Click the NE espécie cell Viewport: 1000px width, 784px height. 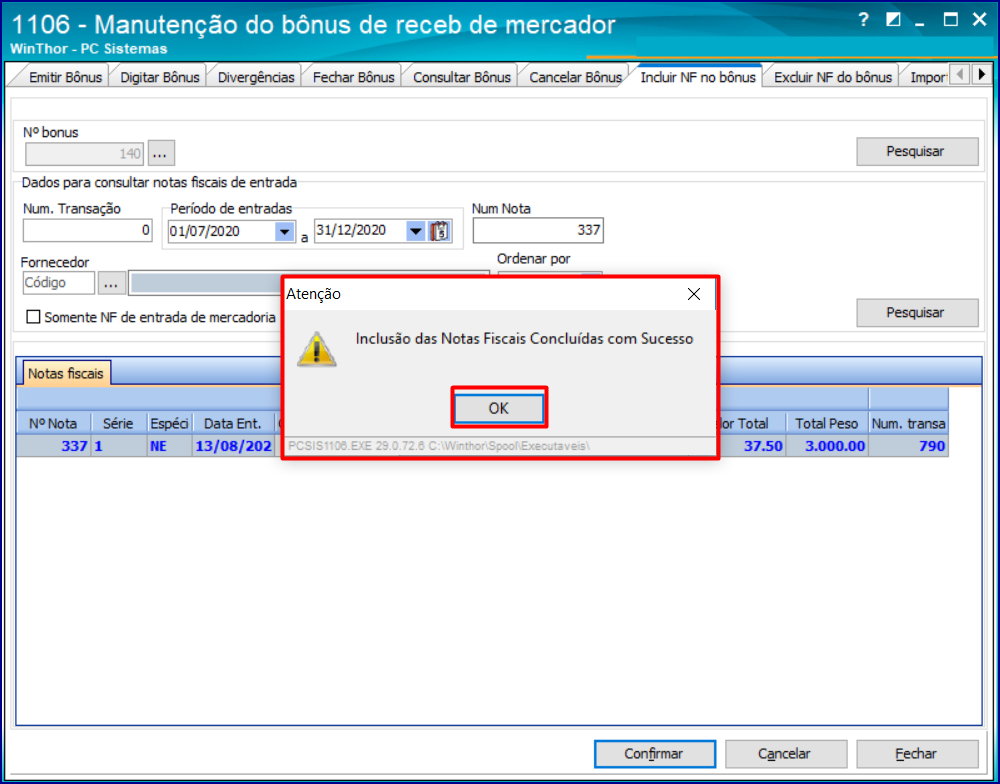(x=168, y=446)
